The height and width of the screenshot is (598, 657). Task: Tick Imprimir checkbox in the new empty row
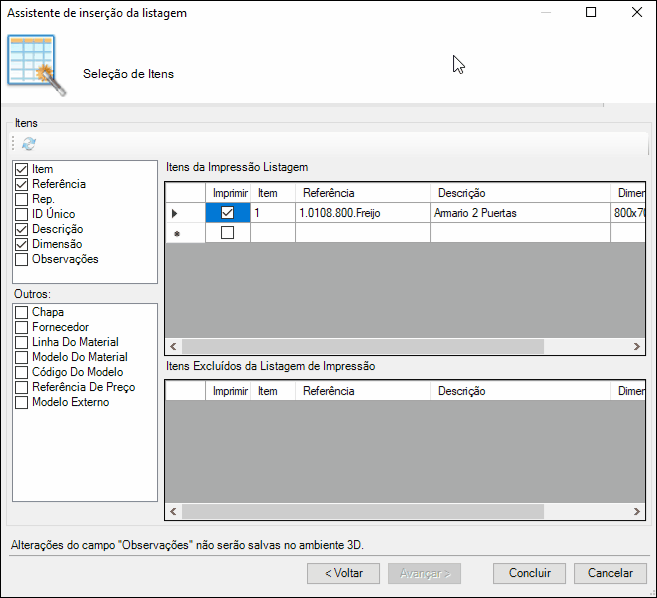pyautogui.click(x=228, y=233)
